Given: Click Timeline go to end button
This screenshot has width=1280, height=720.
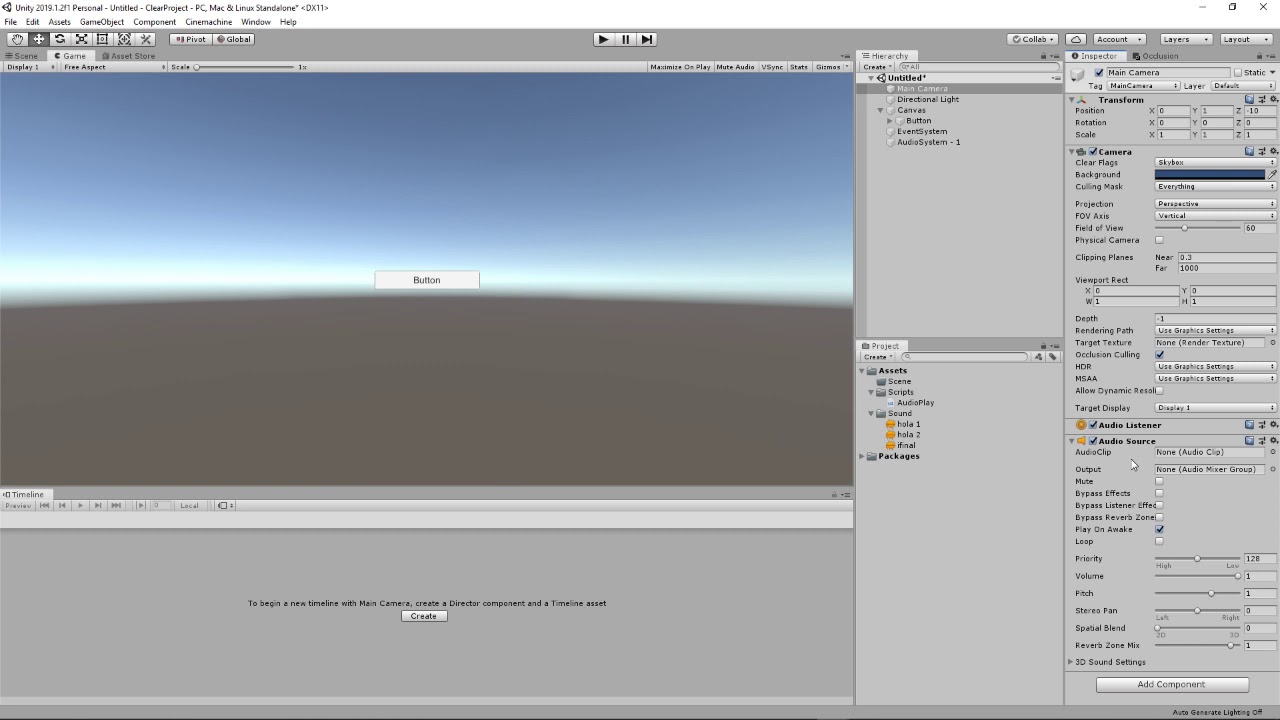Looking at the screenshot, I should point(116,505).
